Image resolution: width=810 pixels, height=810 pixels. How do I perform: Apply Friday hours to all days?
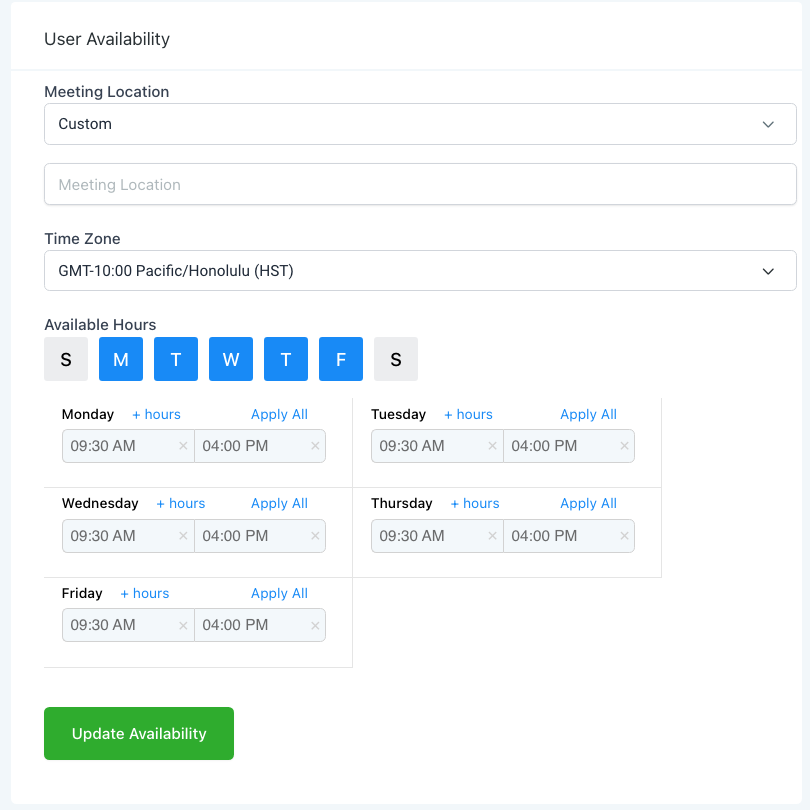tap(279, 594)
